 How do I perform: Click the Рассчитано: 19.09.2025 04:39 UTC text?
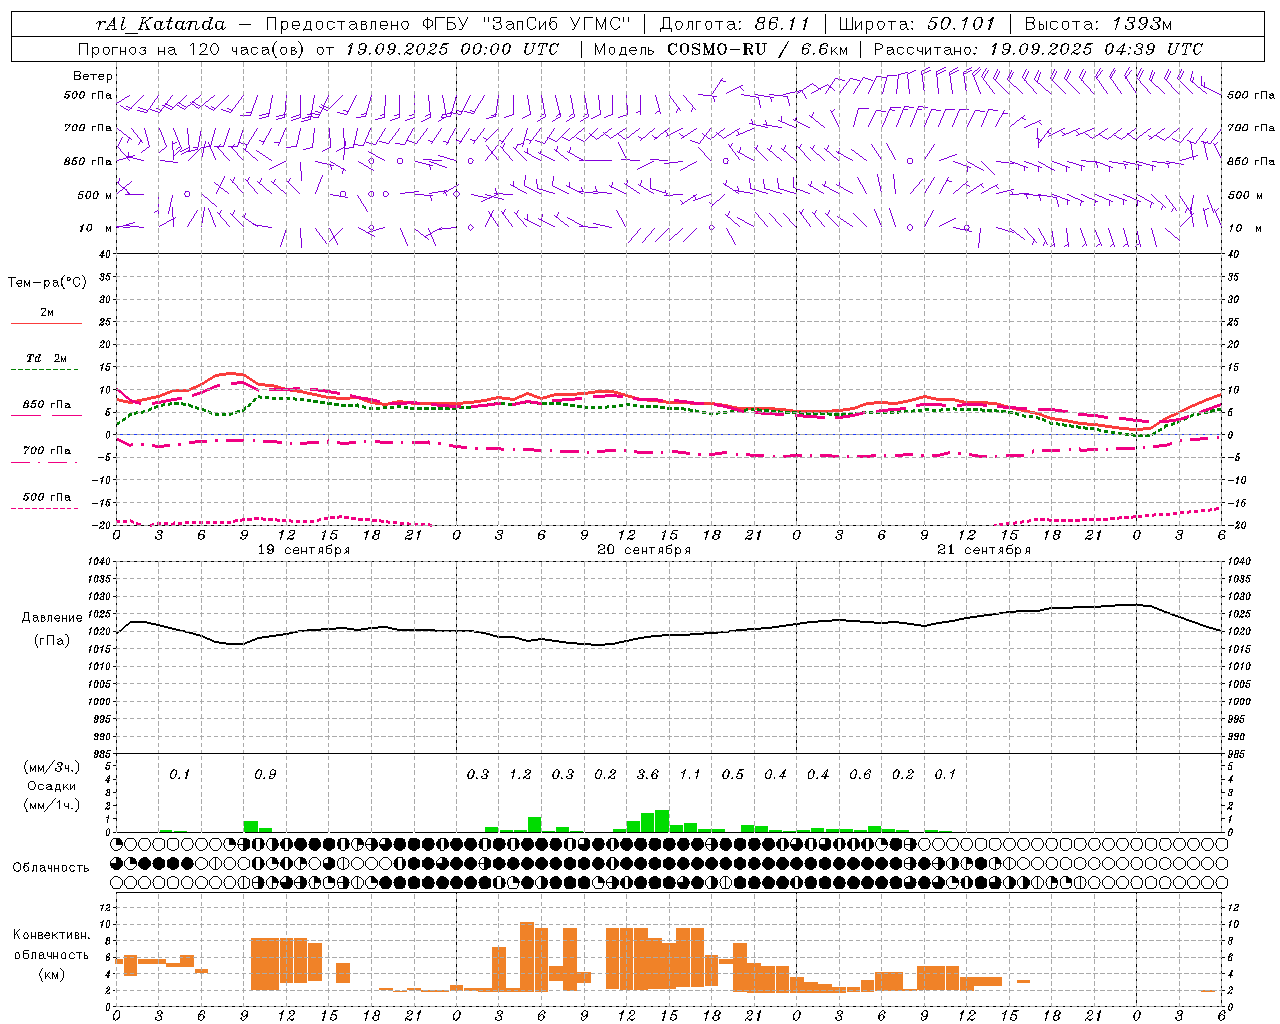pos(1038,49)
